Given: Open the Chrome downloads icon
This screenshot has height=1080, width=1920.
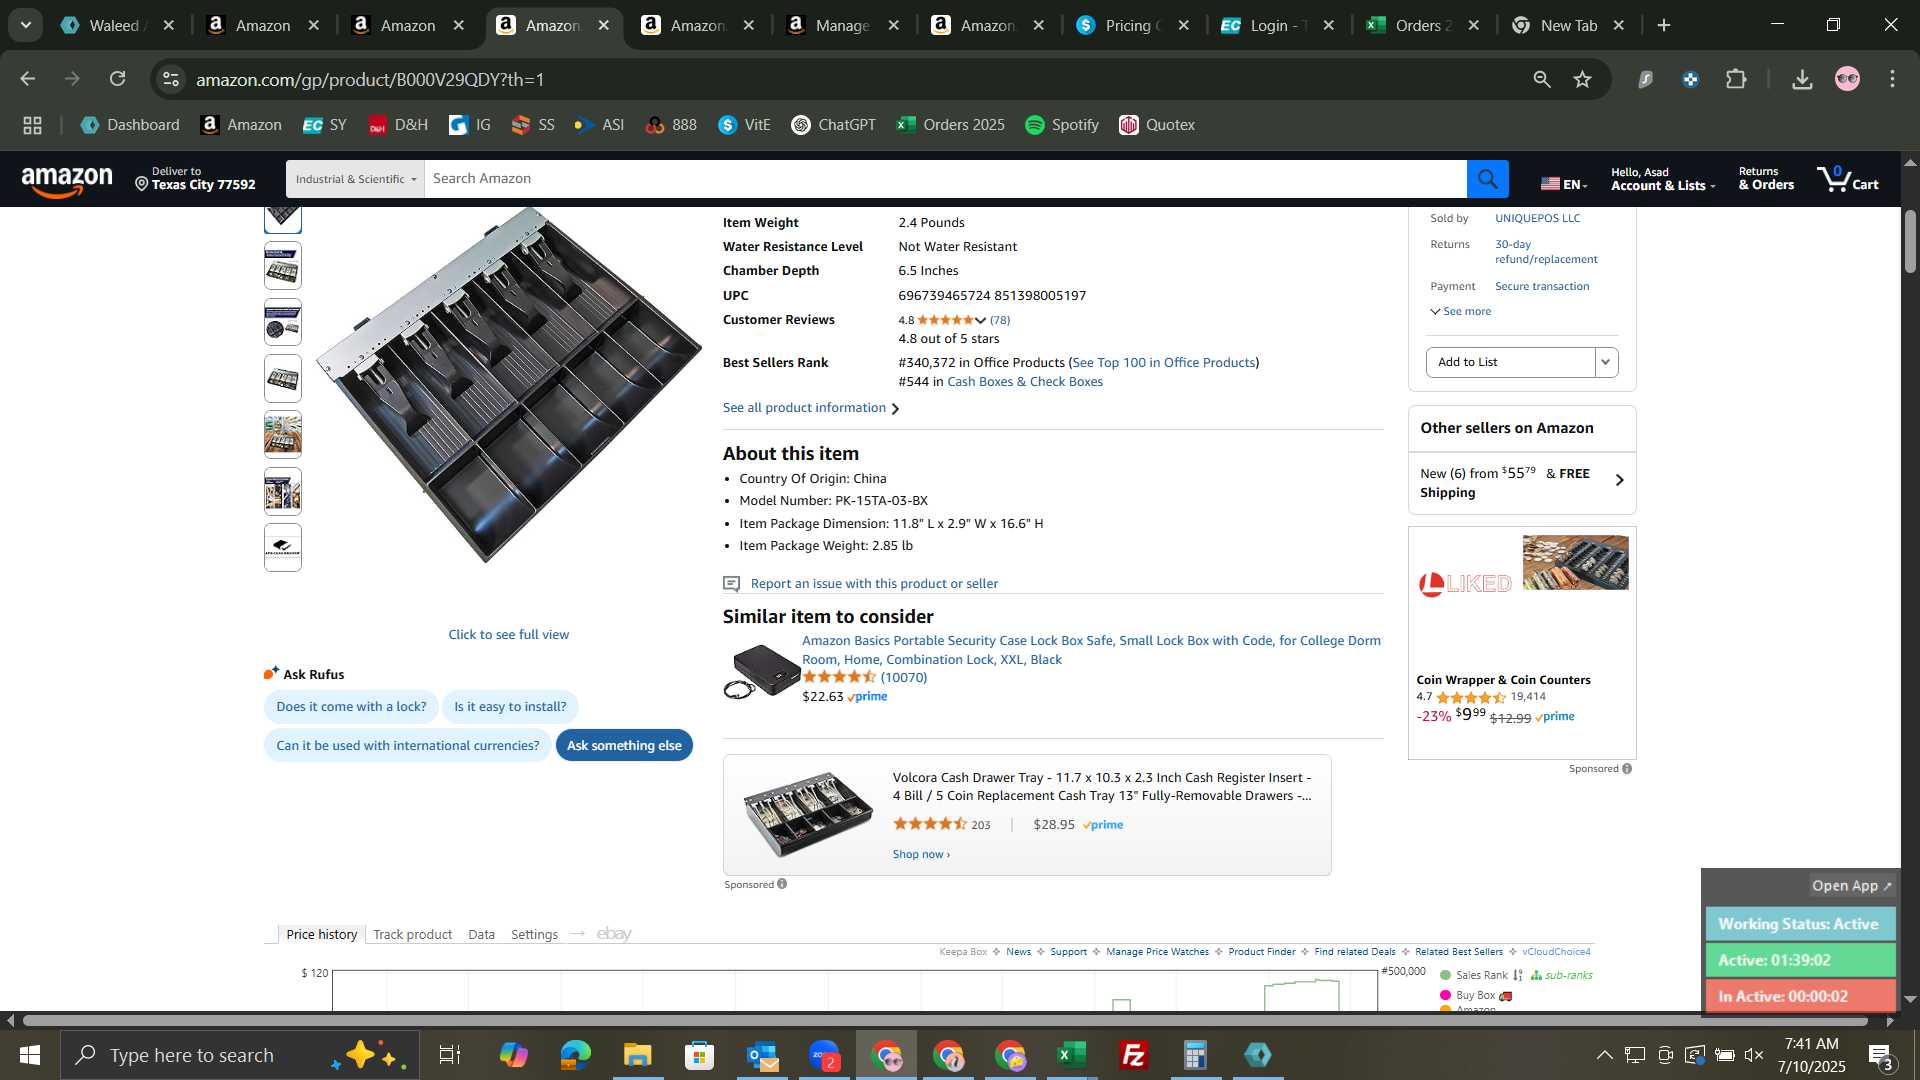Looking at the screenshot, I should pos(1802,79).
